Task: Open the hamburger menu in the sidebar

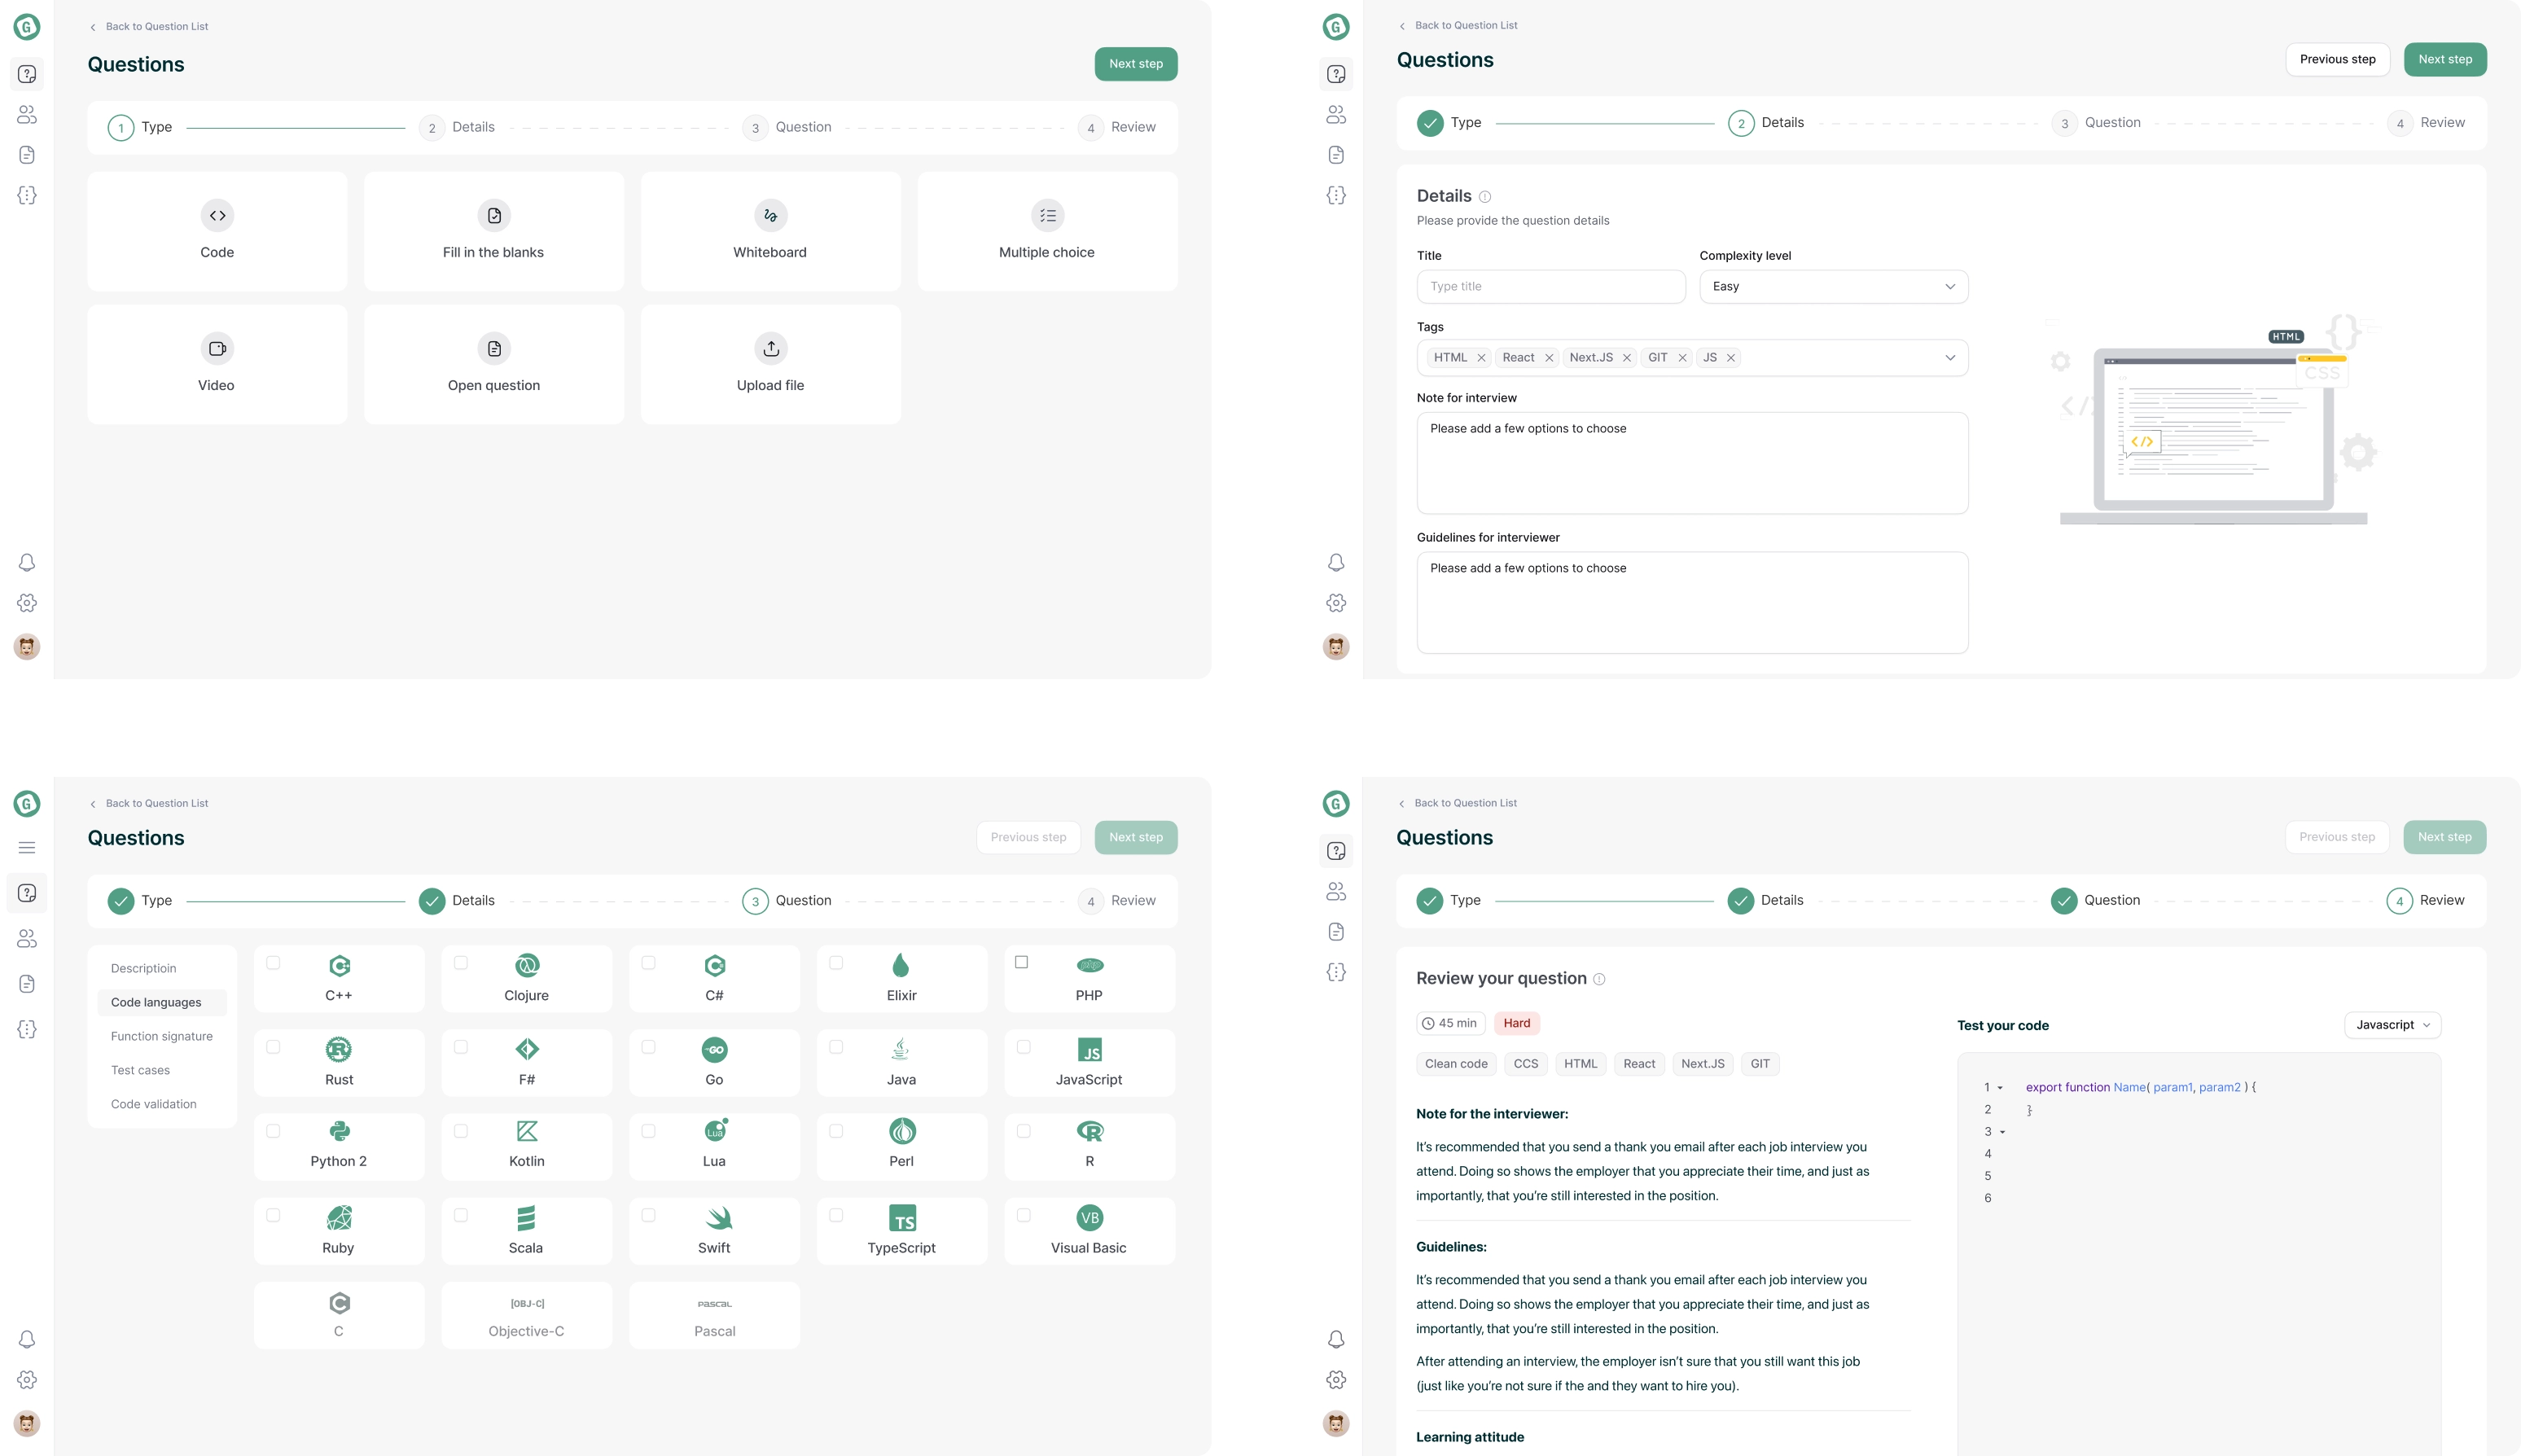Action: [x=27, y=847]
